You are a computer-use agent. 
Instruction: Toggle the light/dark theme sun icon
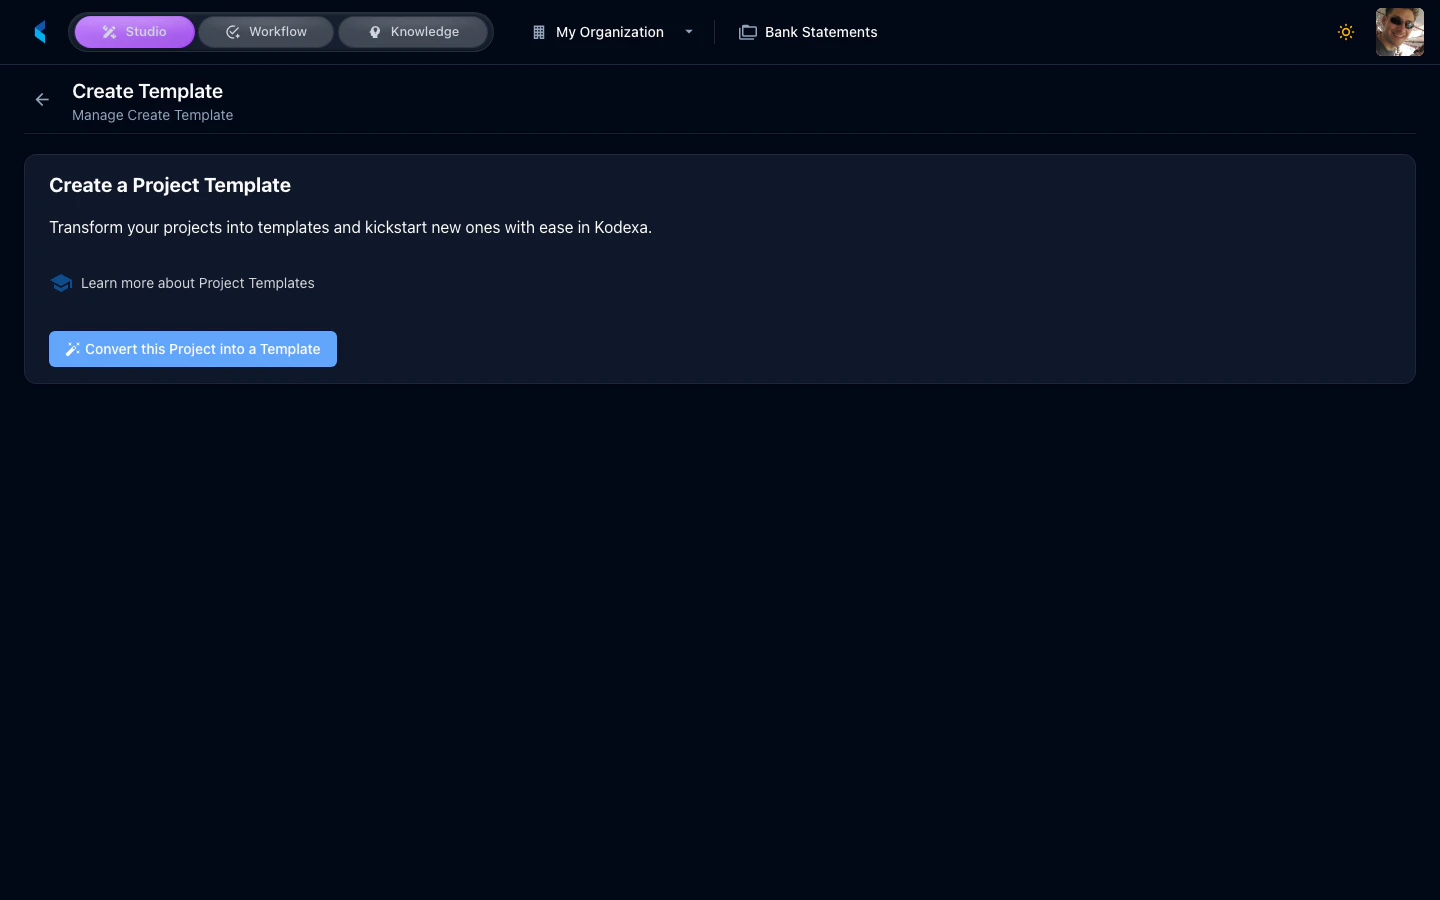pos(1346,31)
